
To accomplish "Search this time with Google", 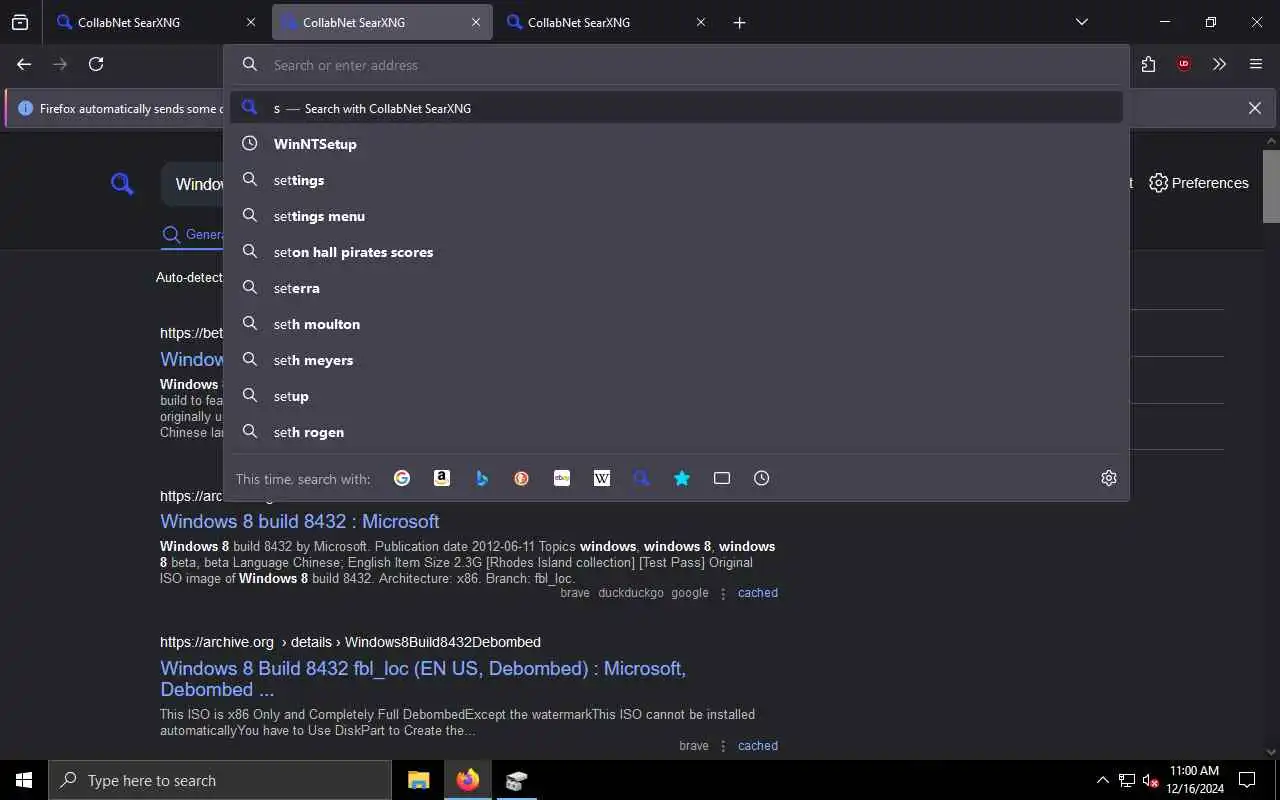I will (x=402, y=478).
